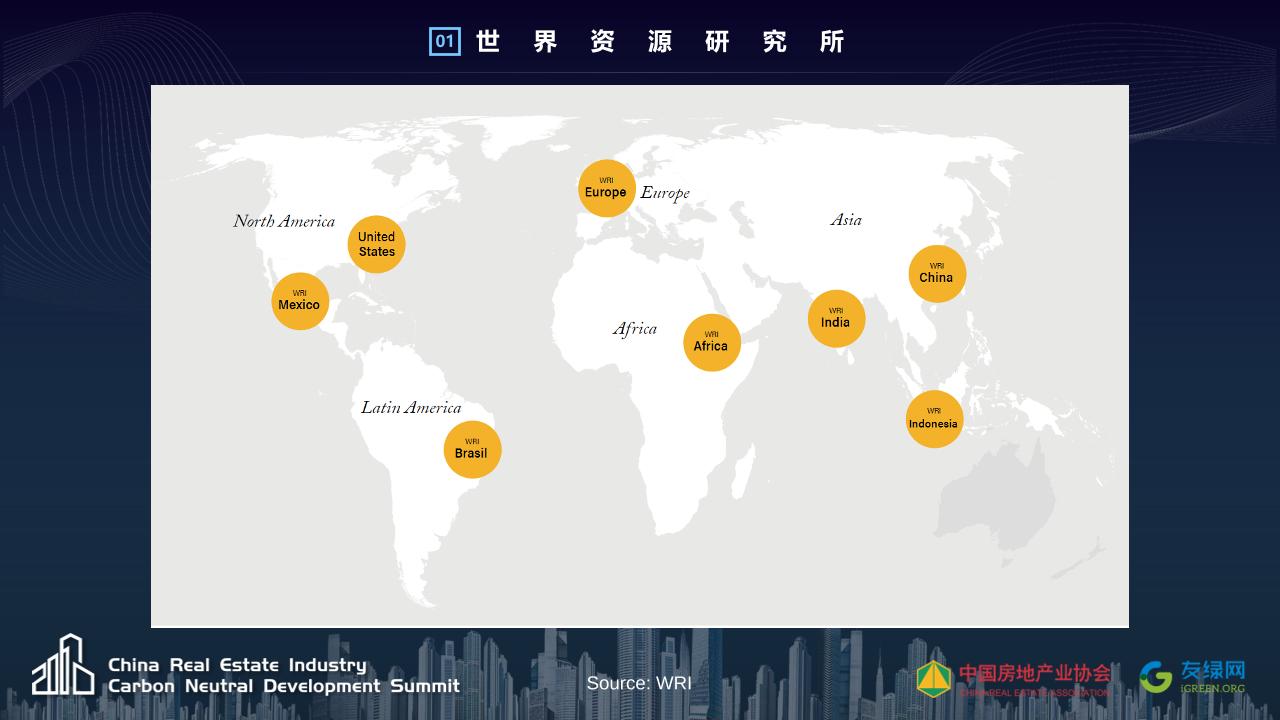
Task: Click the boxed 01 section number
Action: click(445, 42)
